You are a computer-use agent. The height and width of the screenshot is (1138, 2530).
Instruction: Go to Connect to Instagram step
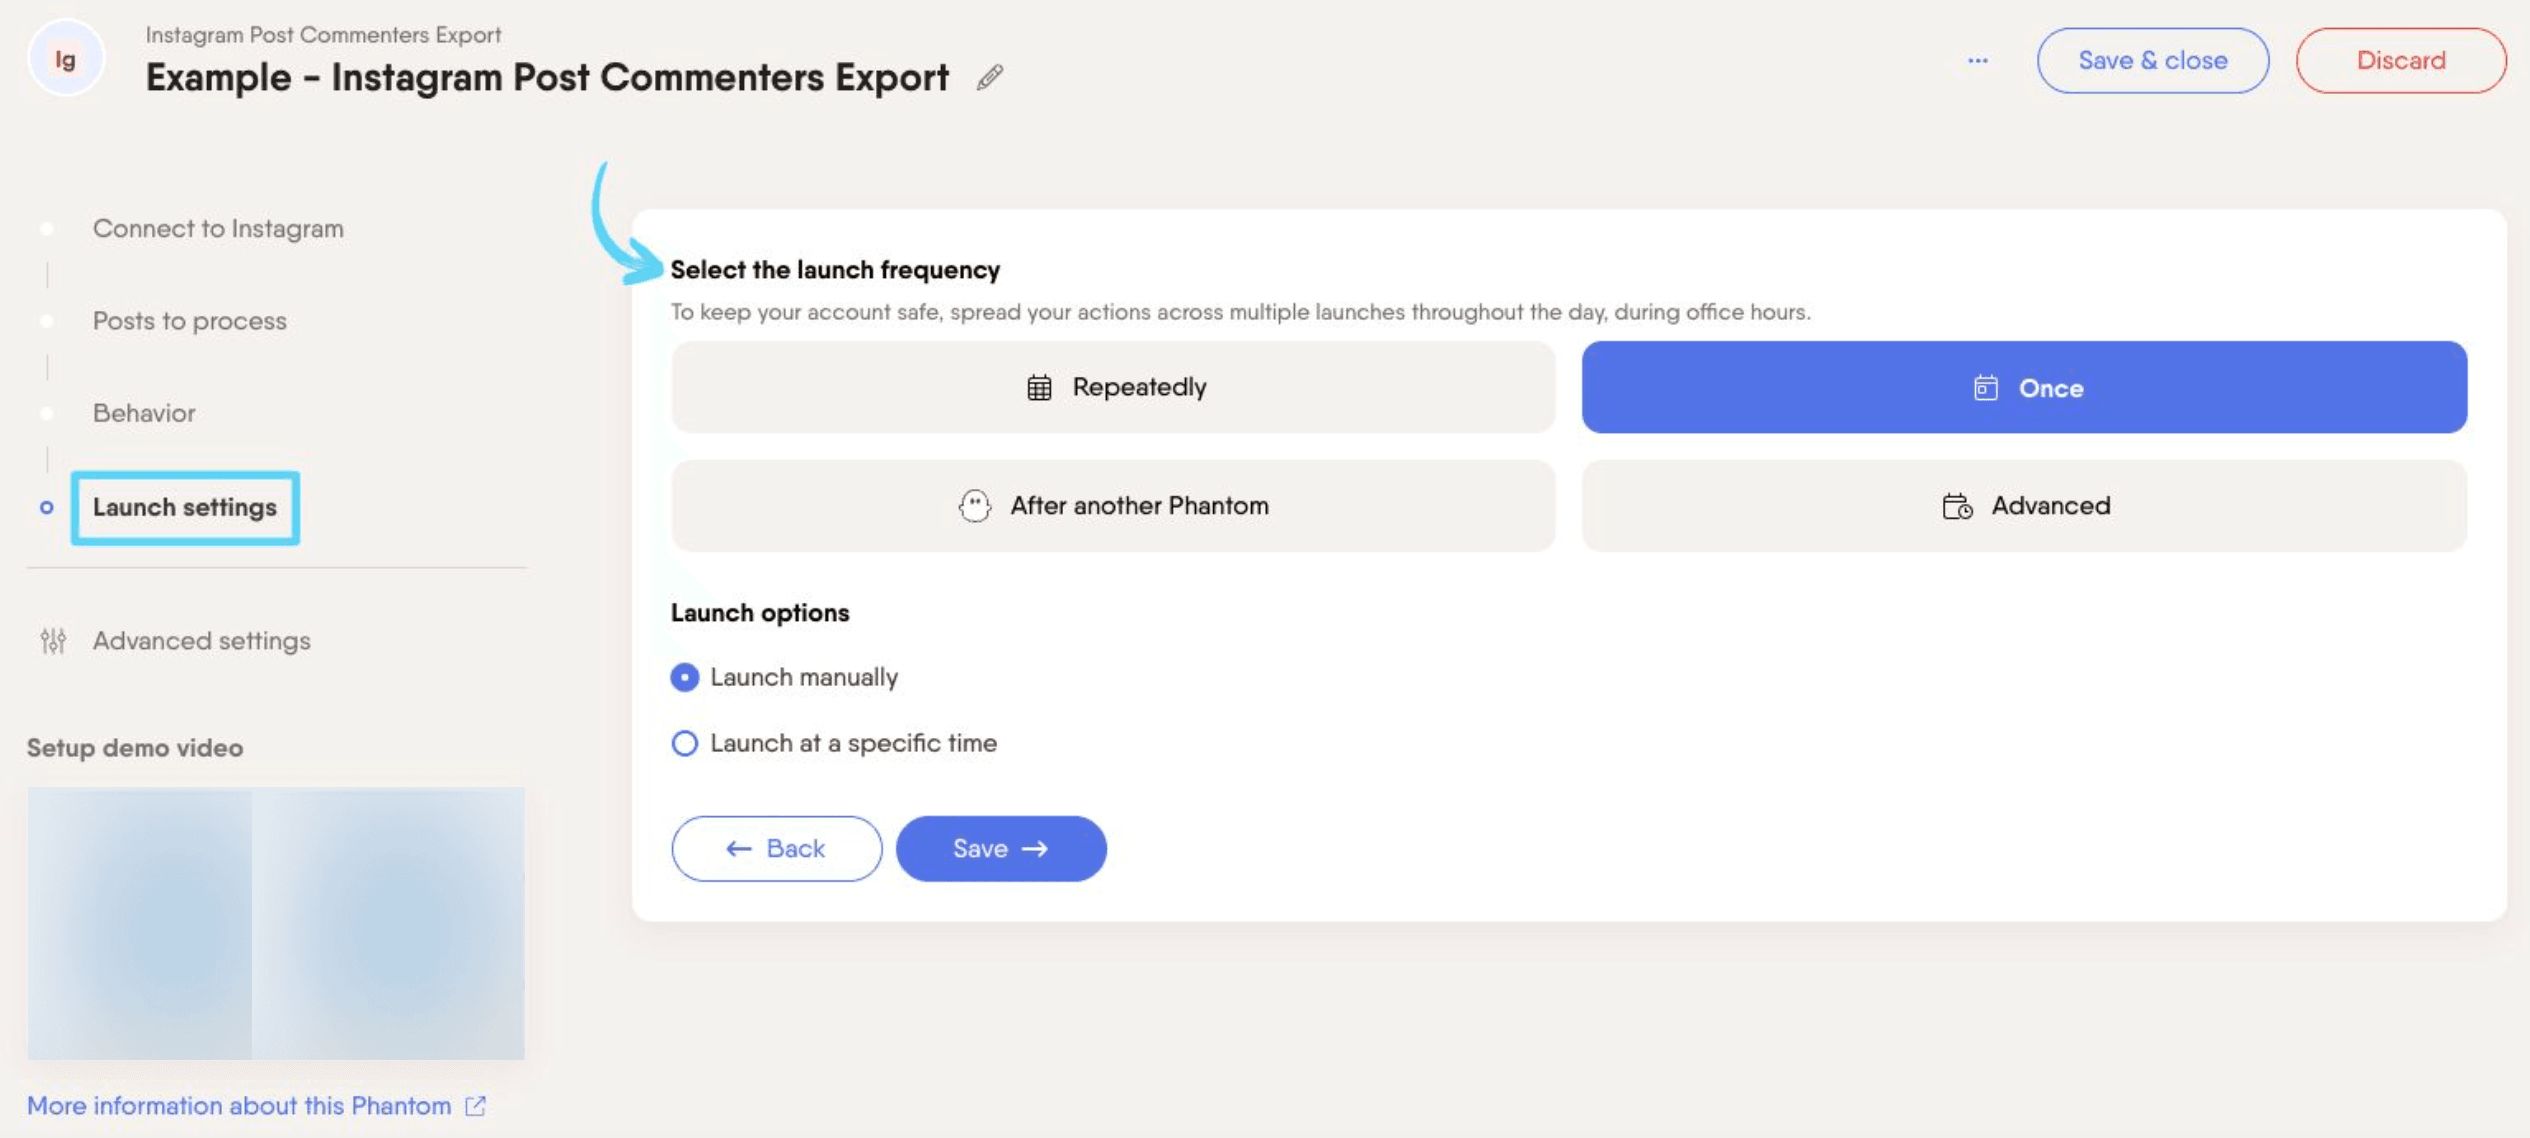click(218, 229)
